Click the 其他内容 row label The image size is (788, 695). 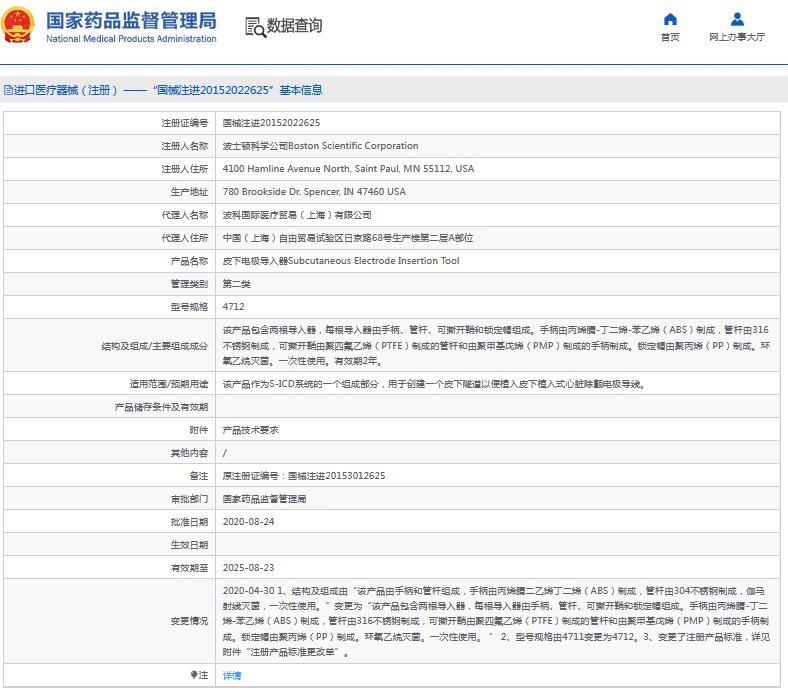[189, 453]
